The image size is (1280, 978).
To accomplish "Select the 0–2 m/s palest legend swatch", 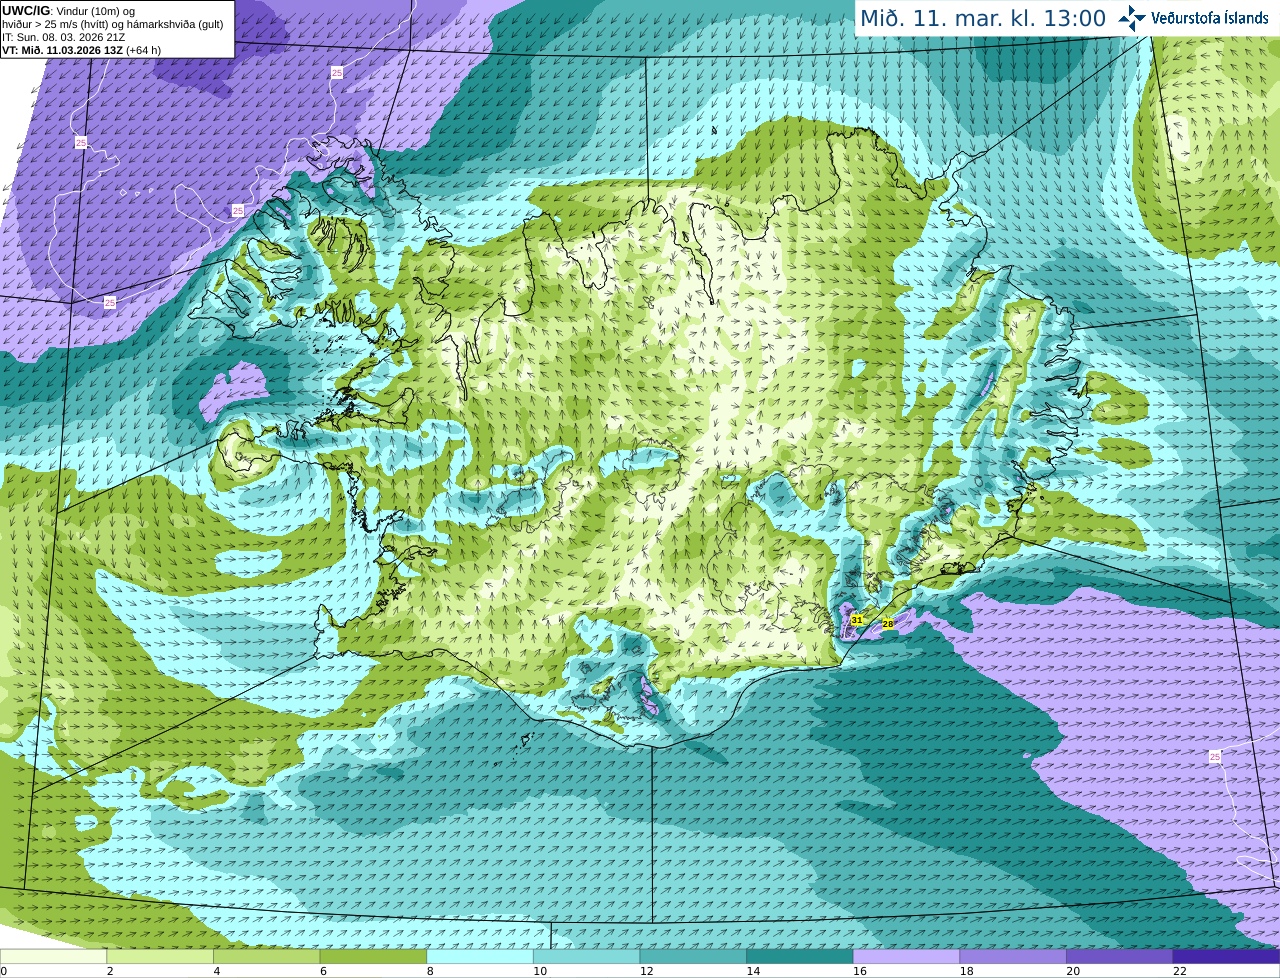I will tap(53, 956).
